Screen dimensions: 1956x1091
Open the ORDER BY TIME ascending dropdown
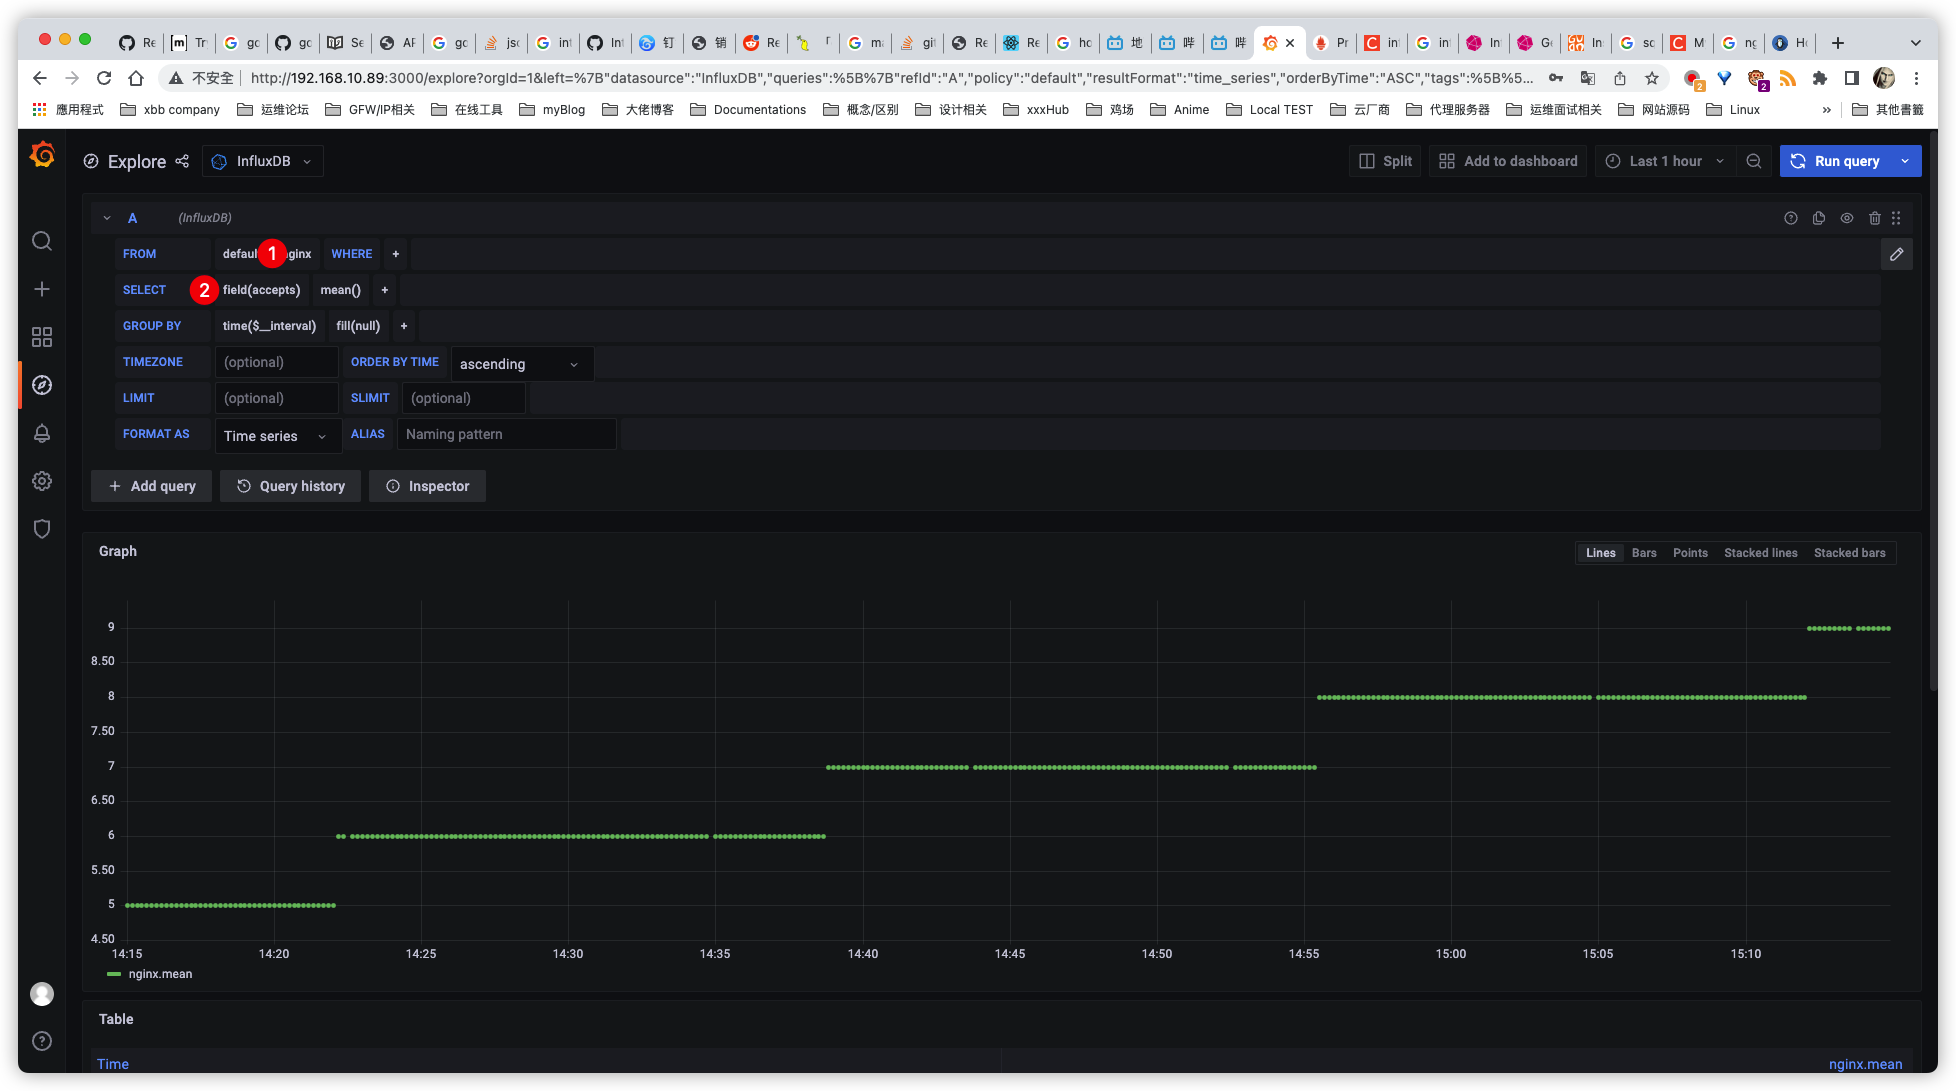pyautogui.click(x=522, y=364)
